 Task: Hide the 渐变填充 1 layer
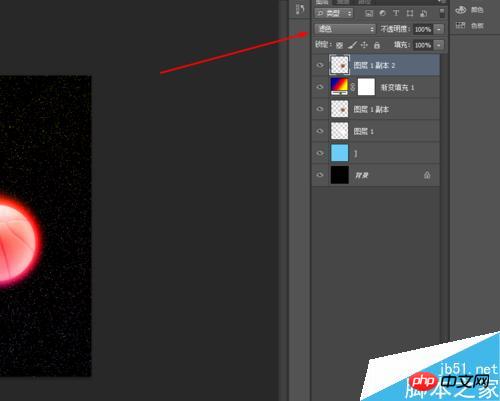[320, 87]
